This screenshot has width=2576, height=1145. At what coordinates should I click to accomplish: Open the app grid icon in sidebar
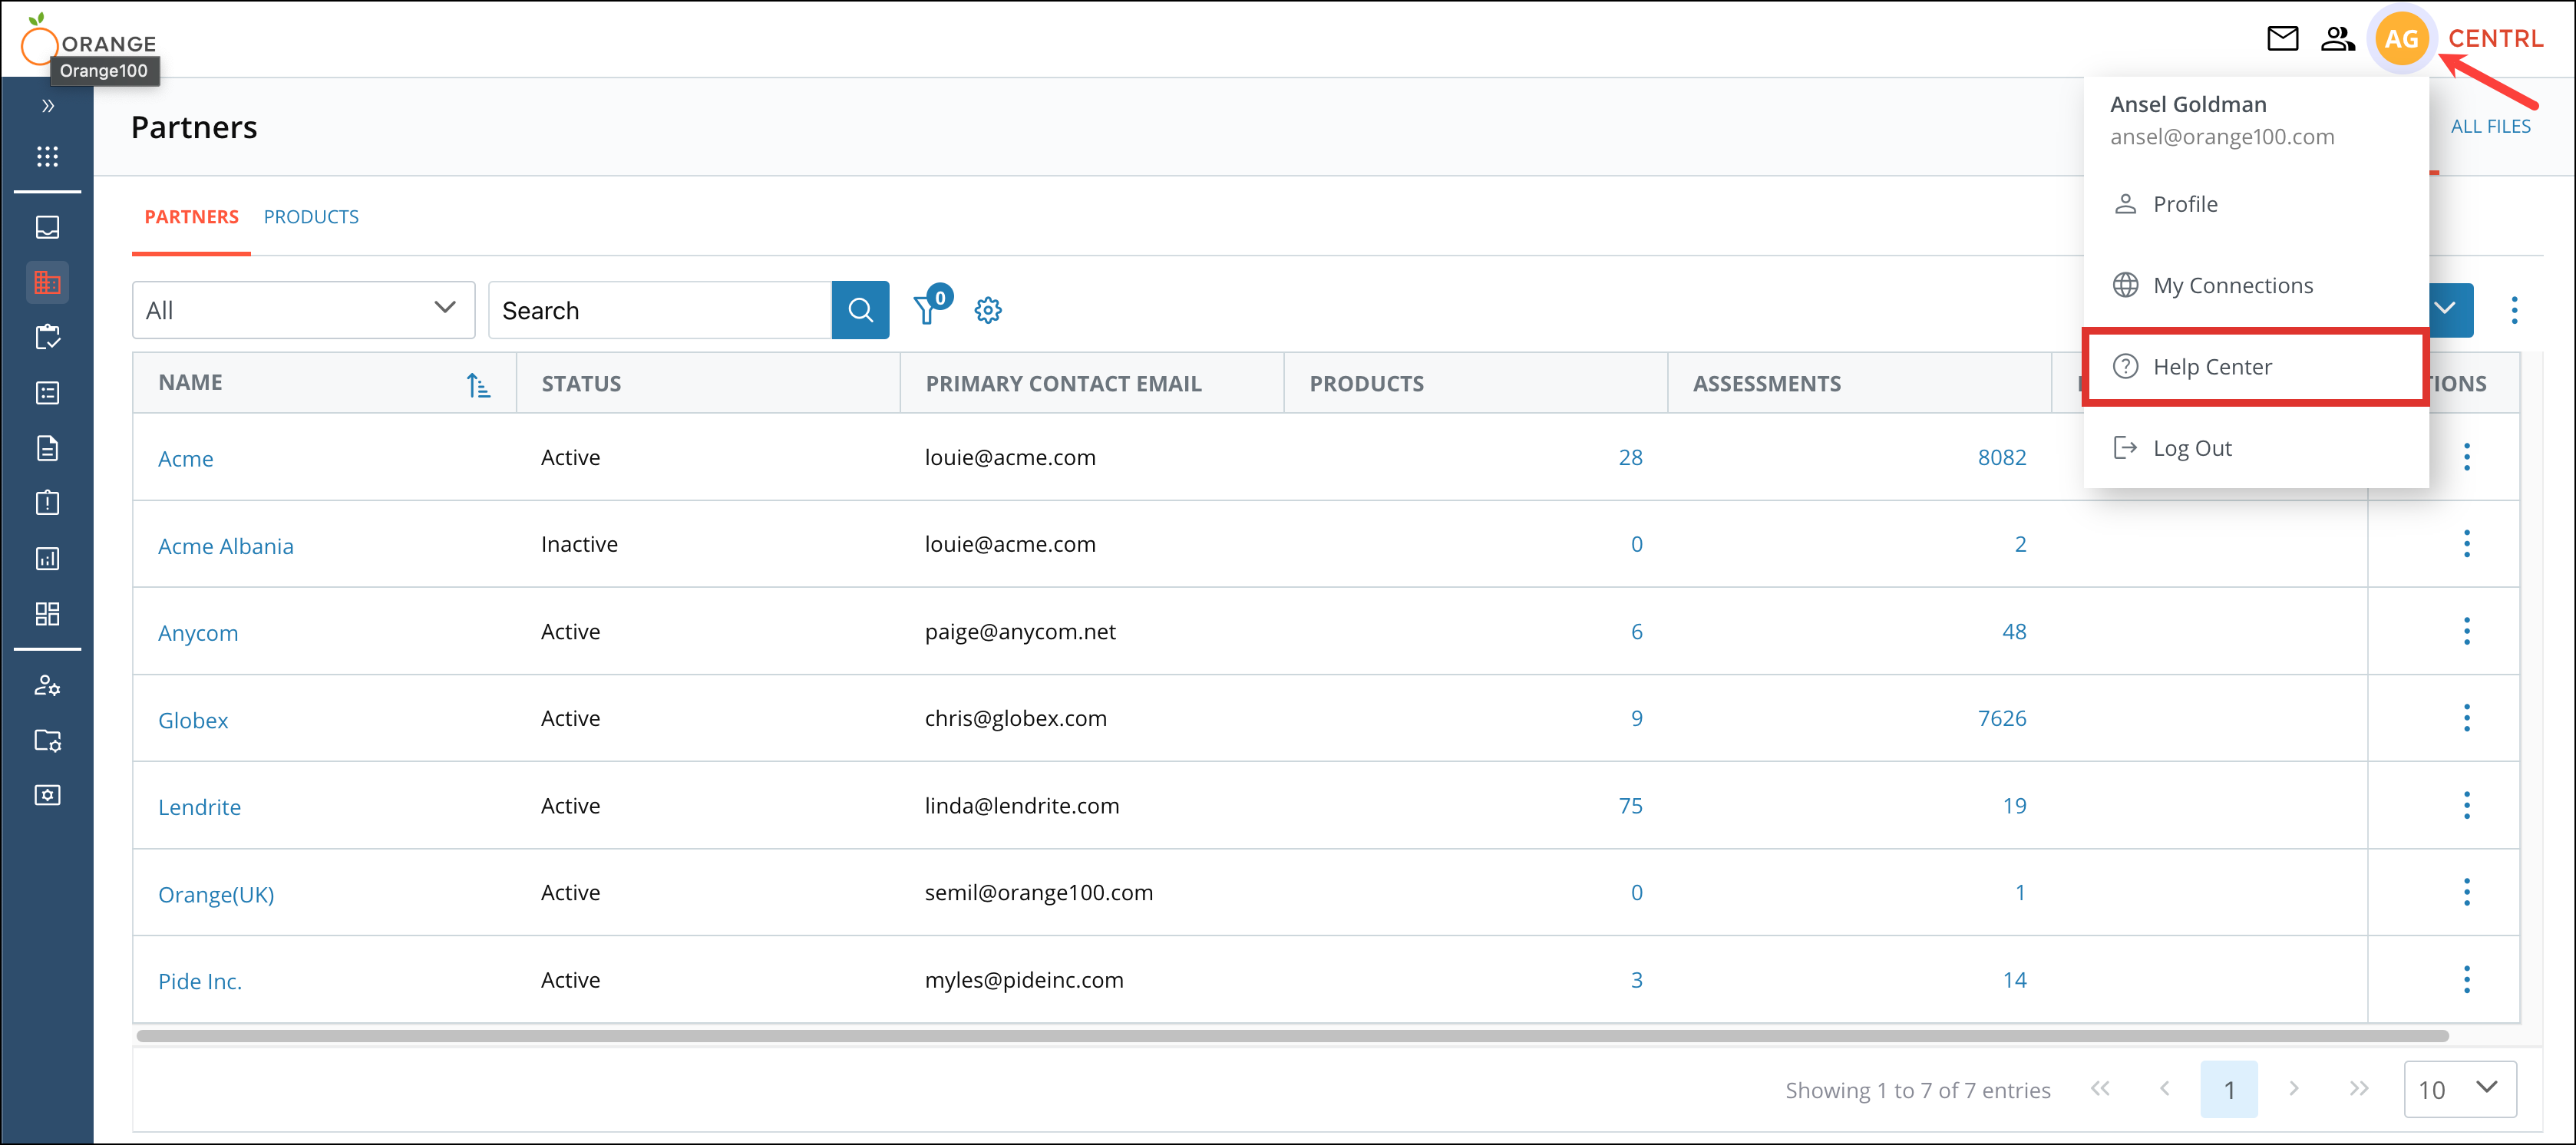point(47,156)
